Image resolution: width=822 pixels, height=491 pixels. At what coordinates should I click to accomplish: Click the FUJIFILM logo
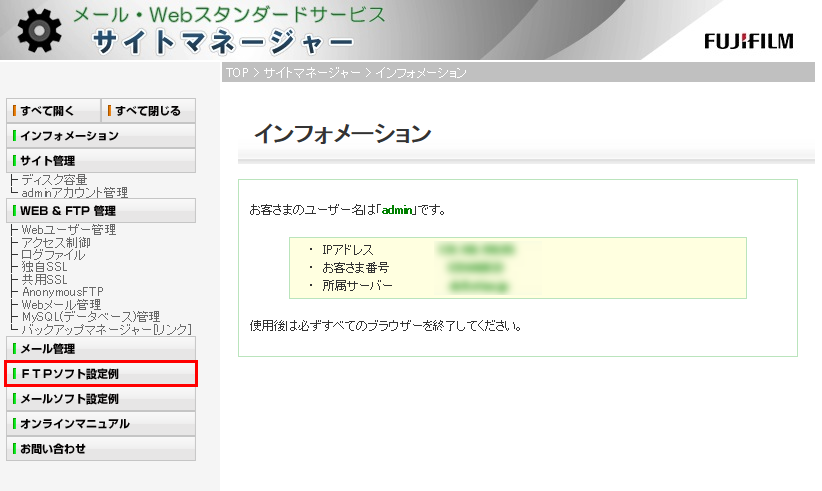[748, 41]
